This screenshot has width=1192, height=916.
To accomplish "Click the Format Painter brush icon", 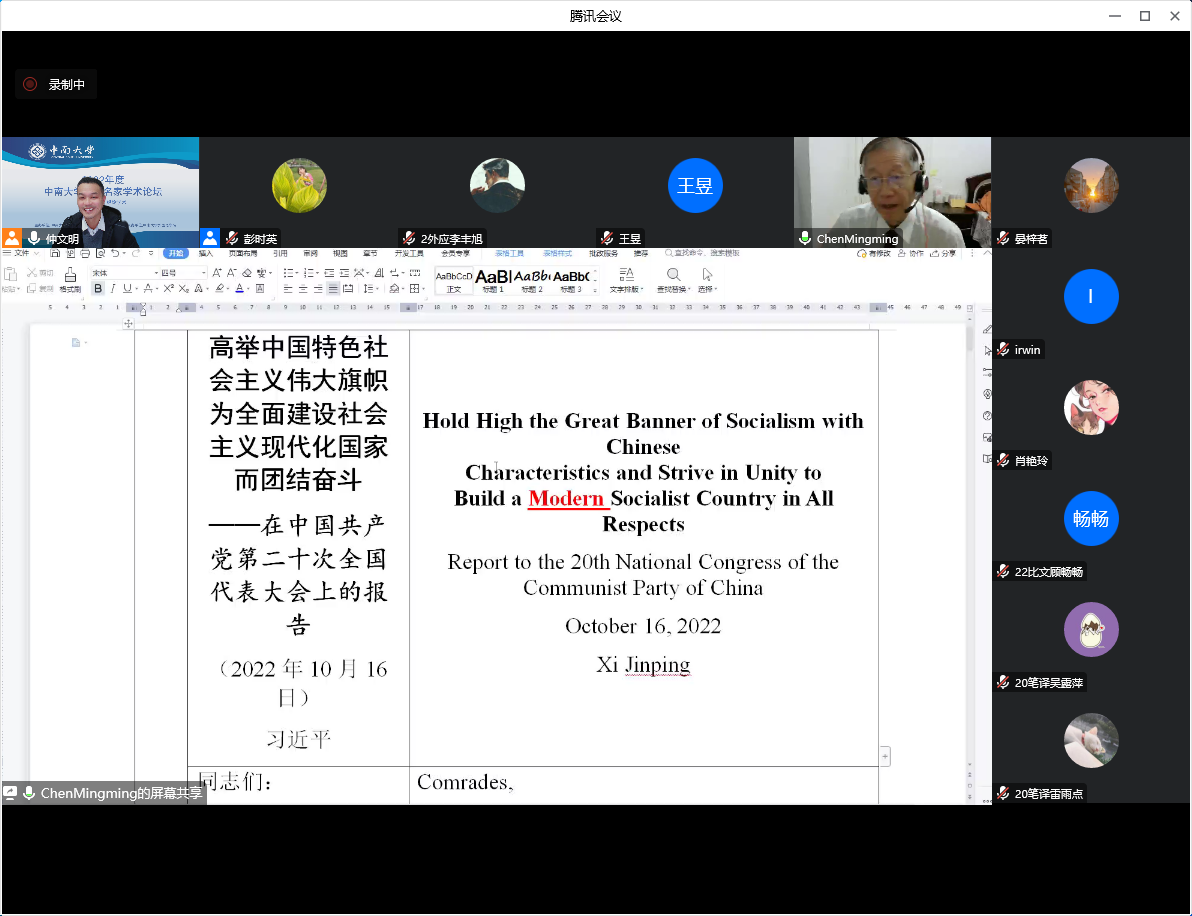I will pyautogui.click(x=70, y=275).
